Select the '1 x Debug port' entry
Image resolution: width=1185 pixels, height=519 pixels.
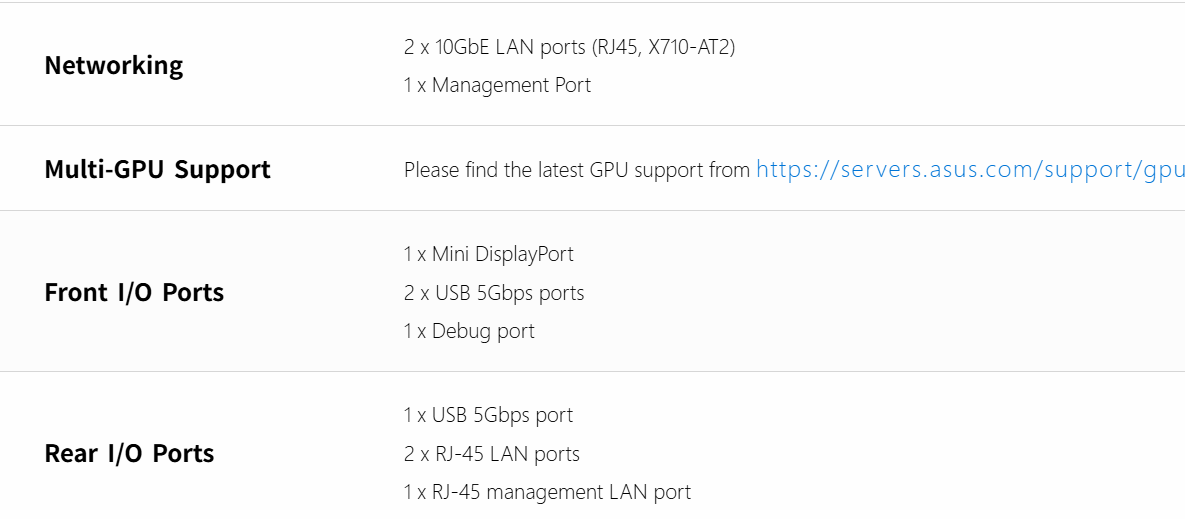[x=469, y=331]
